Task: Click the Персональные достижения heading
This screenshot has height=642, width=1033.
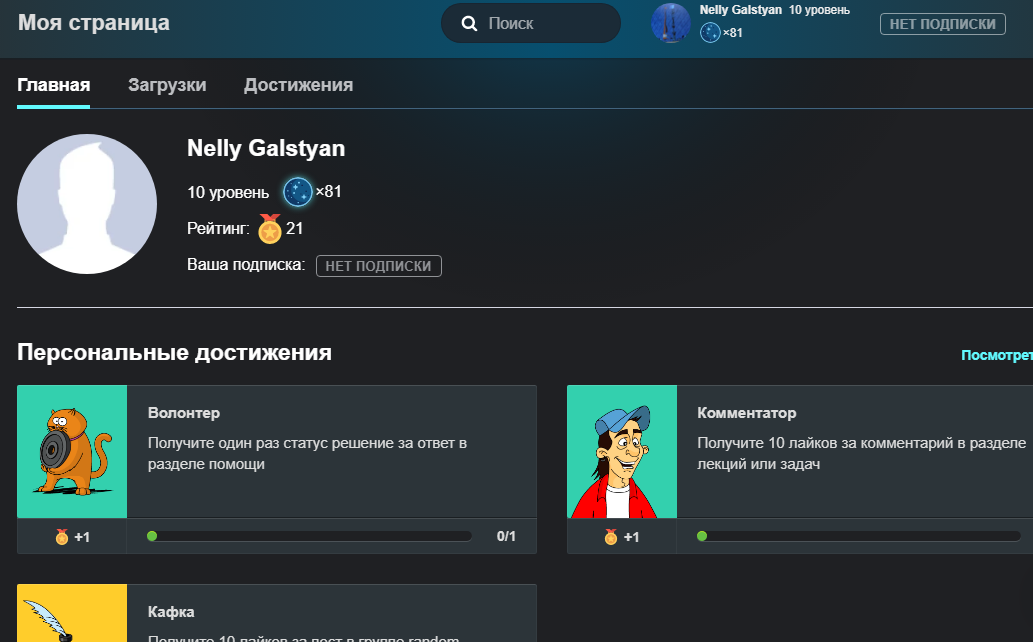Action: click(175, 353)
